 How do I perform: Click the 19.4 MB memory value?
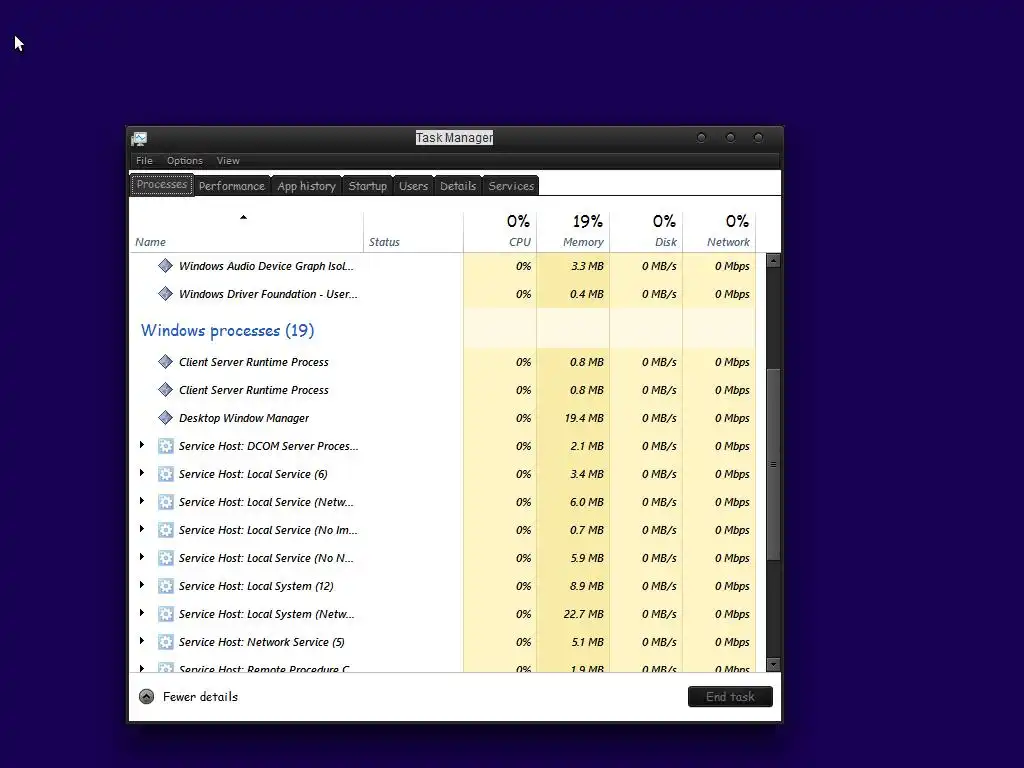[584, 418]
